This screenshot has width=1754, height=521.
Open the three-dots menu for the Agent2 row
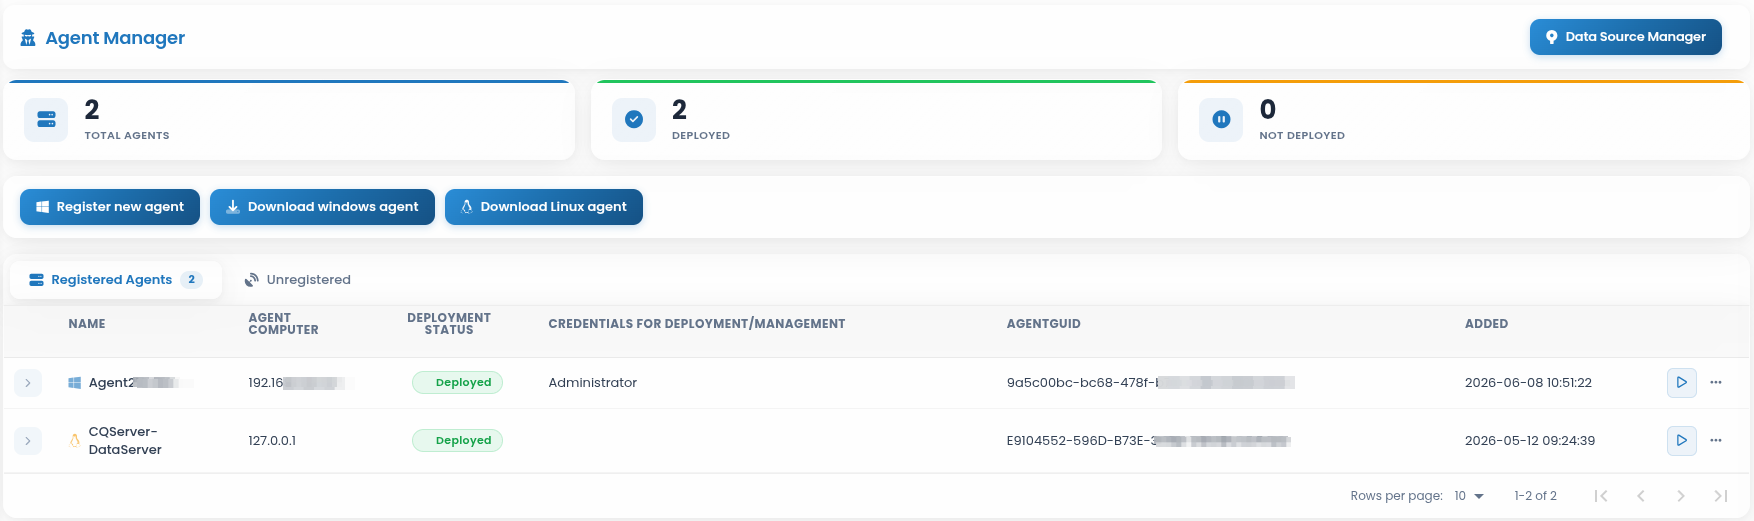[1716, 383]
